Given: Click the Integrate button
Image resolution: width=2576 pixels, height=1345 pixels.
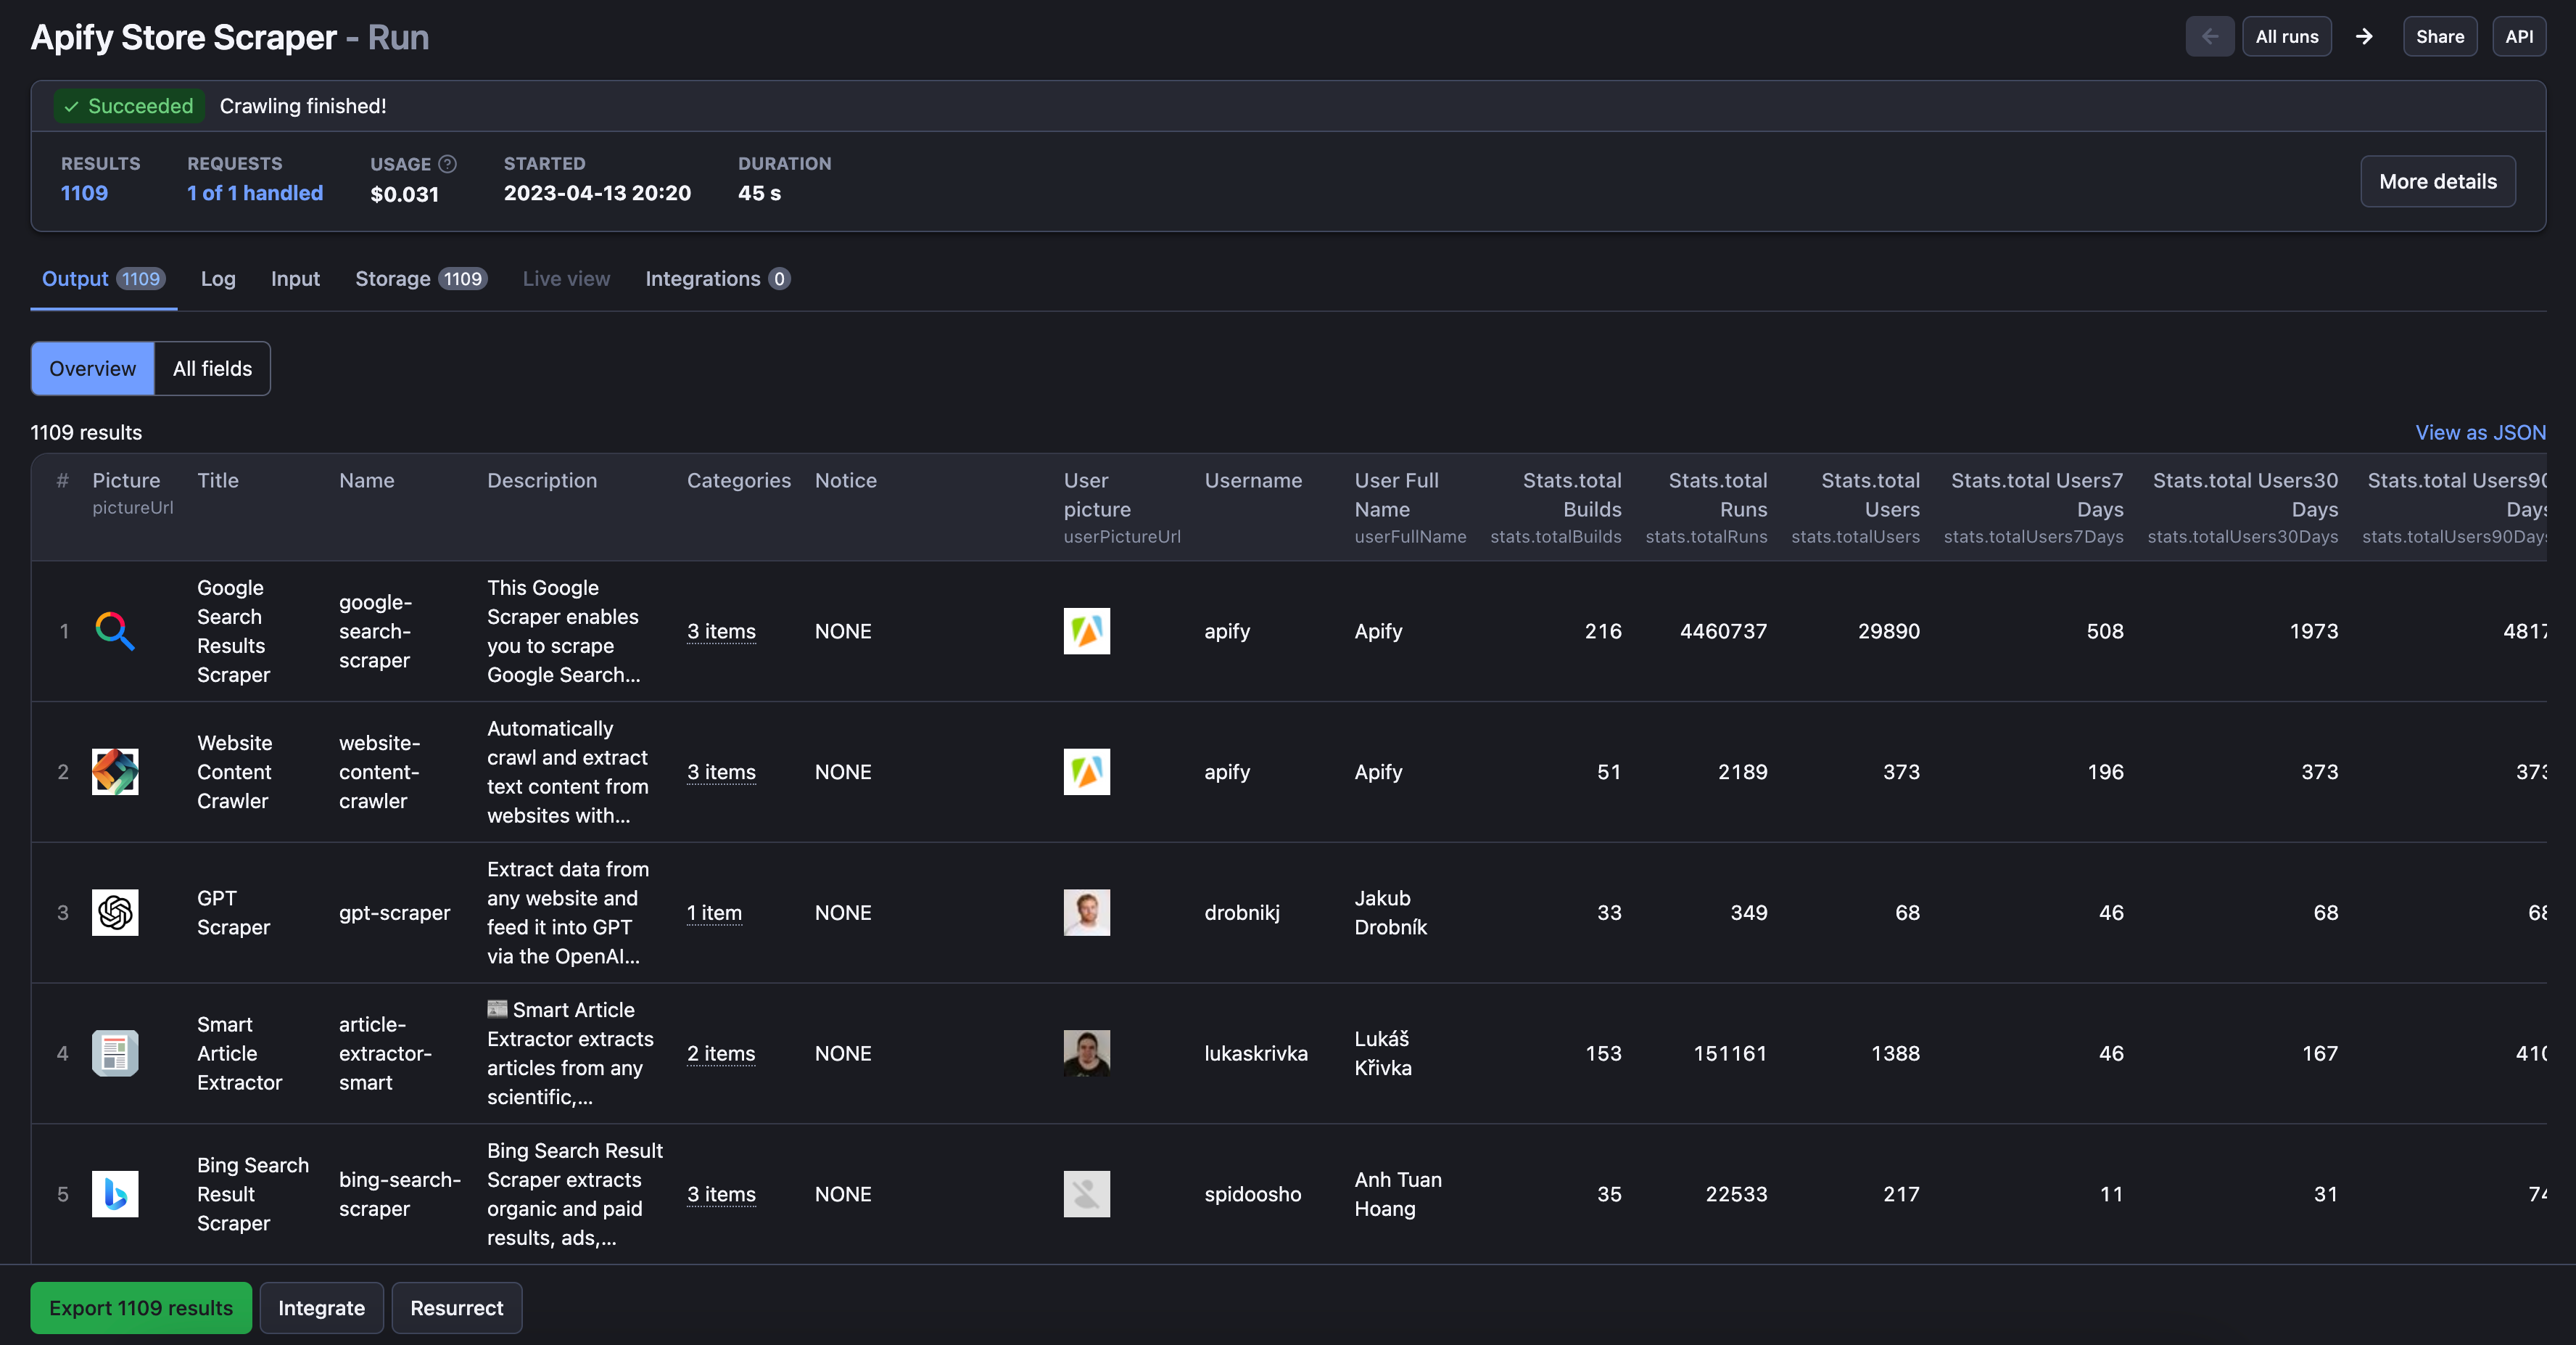Looking at the screenshot, I should (x=321, y=1308).
